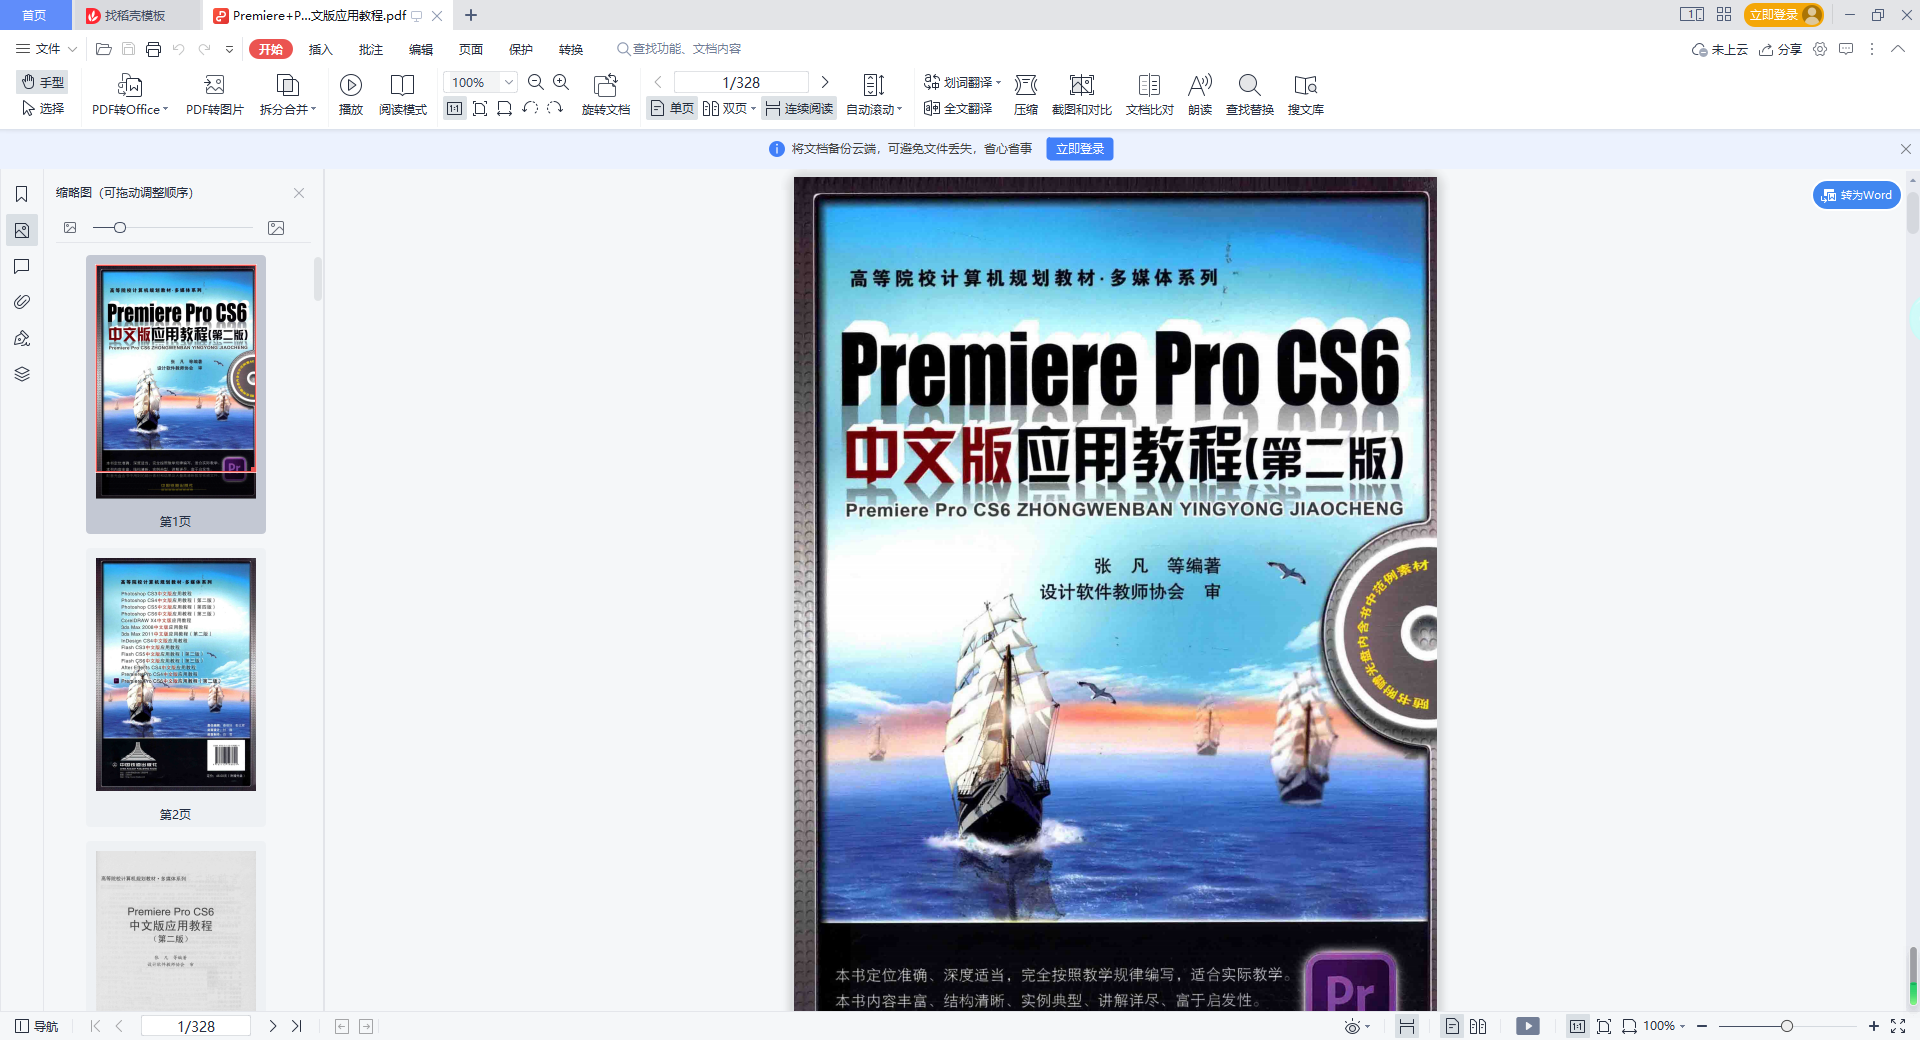Select the Hand (手型) tool
1920x1040 pixels.
tap(42, 82)
